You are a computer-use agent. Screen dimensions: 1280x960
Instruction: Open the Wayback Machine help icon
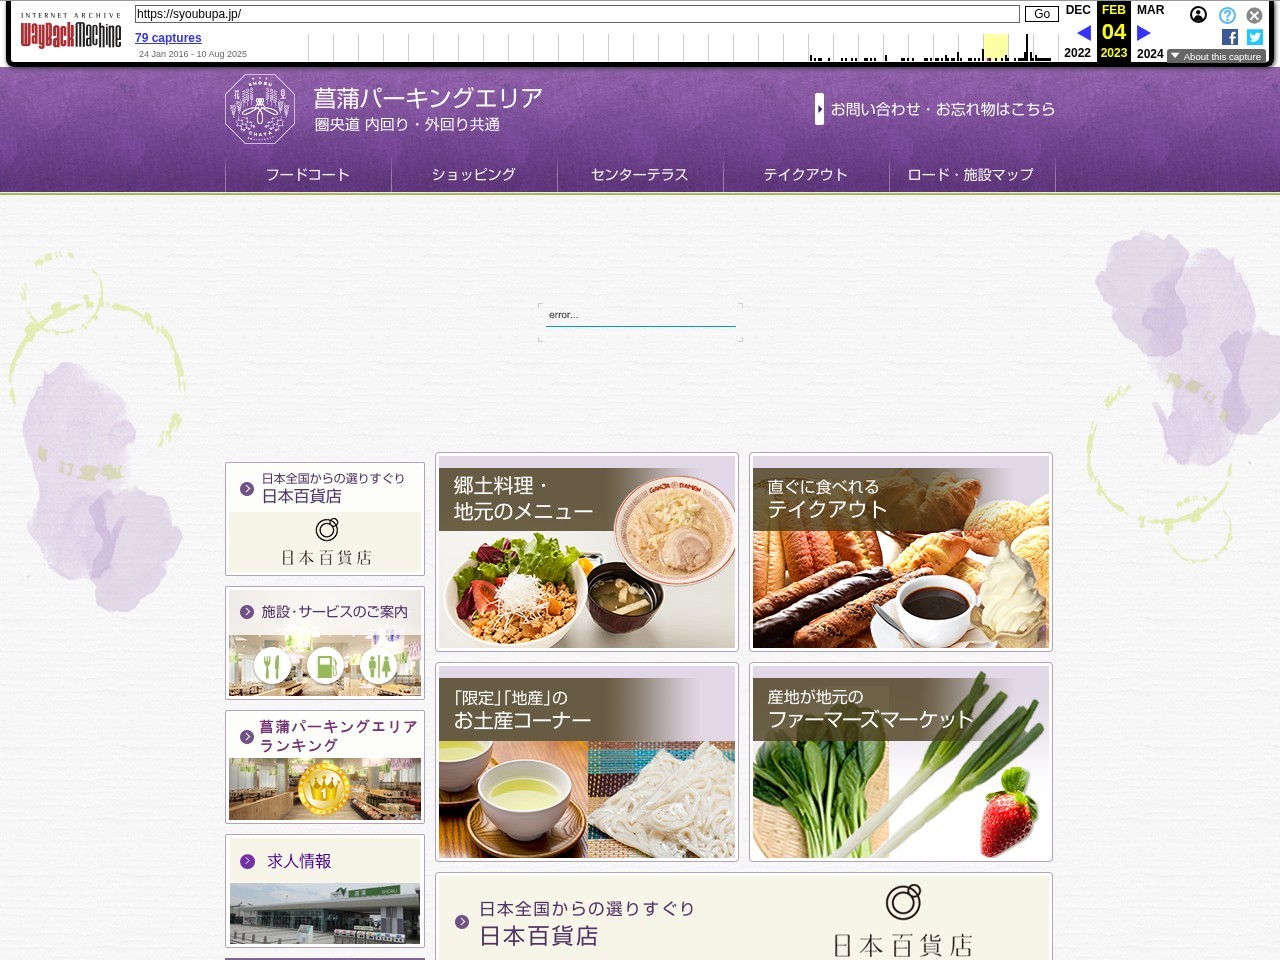(1227, 15)
